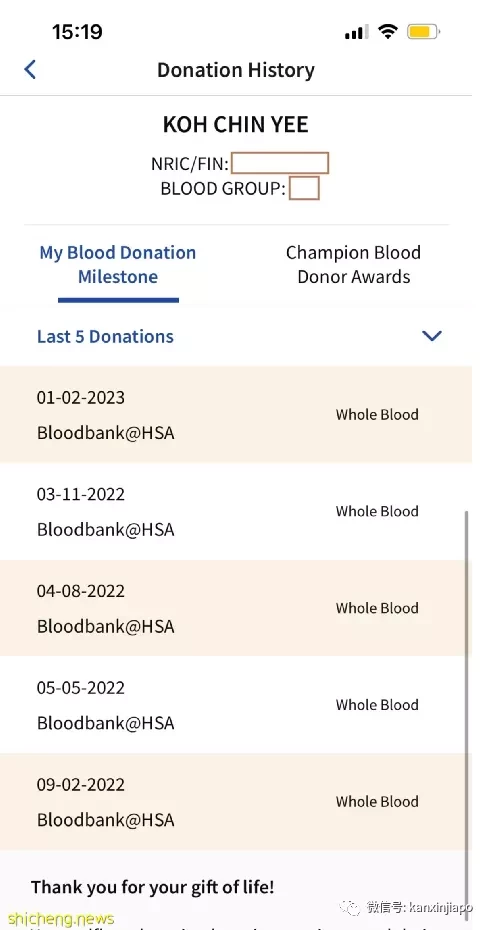
Task: Click the Blood Group value box
Action: tap(304, 188)
